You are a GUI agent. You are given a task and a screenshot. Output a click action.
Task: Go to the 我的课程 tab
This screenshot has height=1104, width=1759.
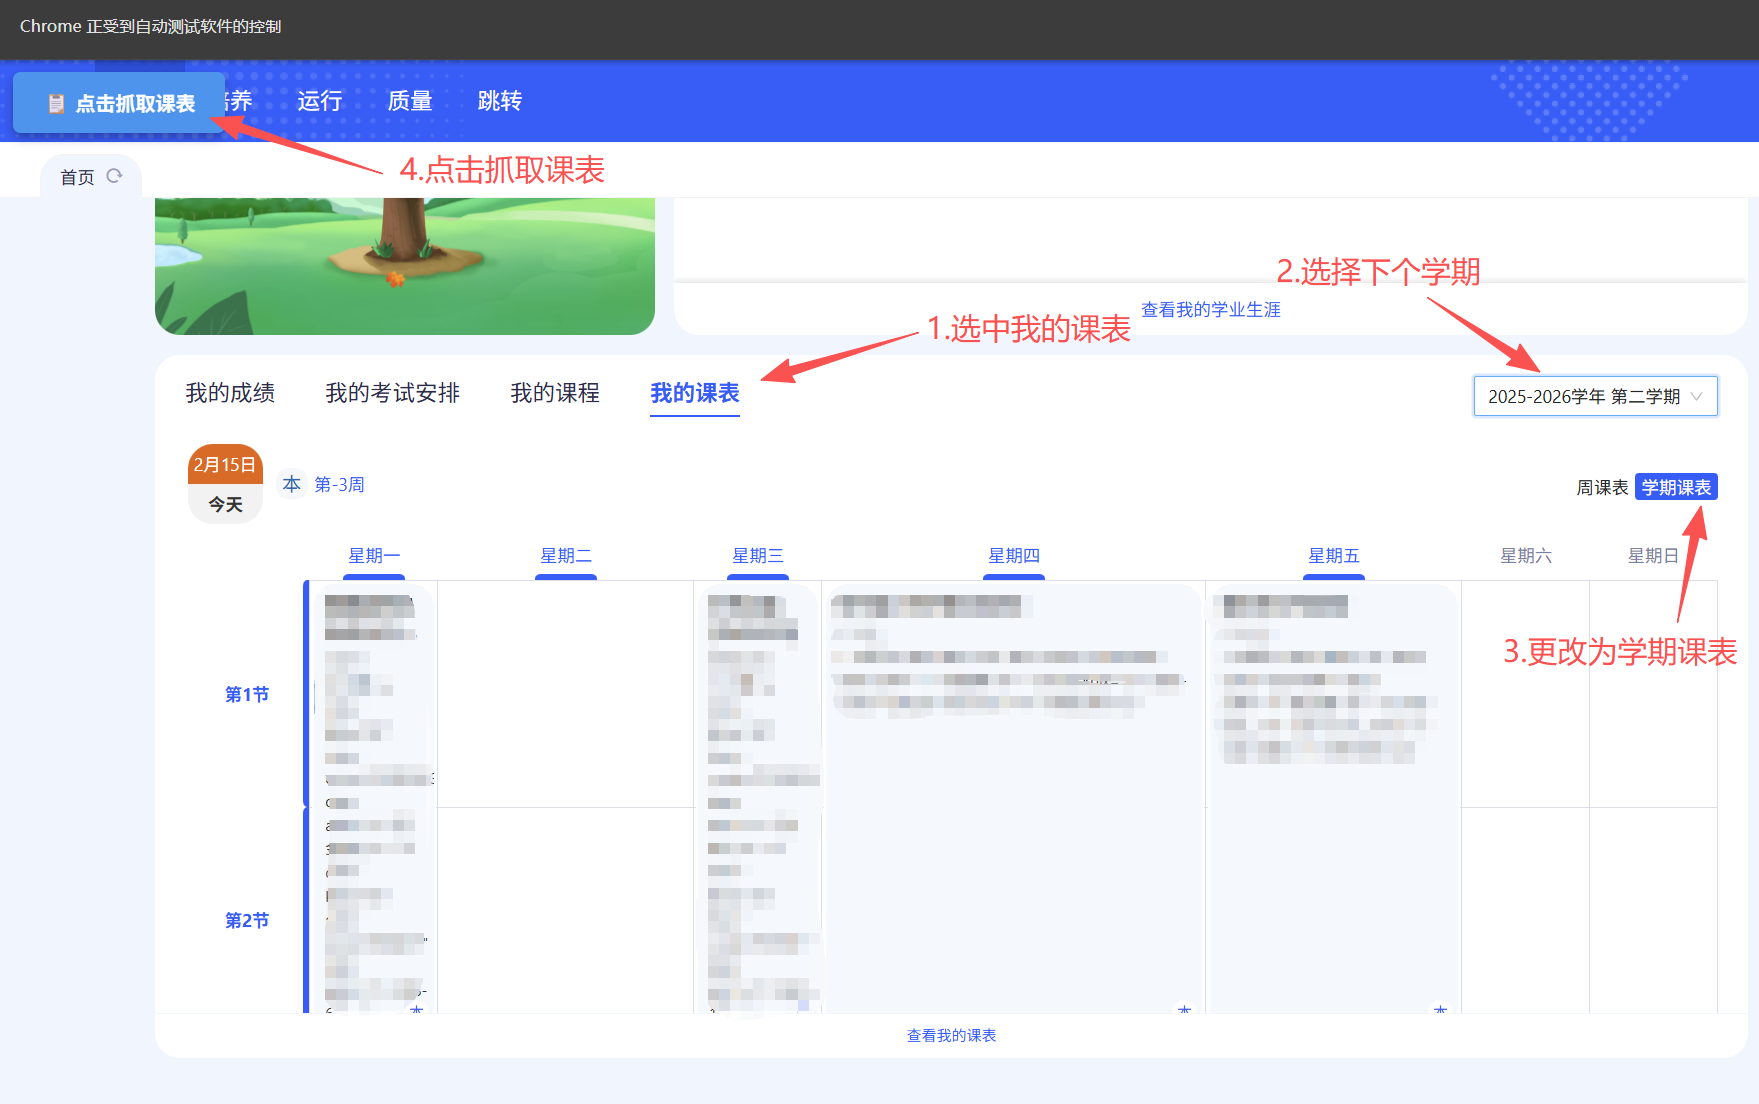tap(555, 393)
